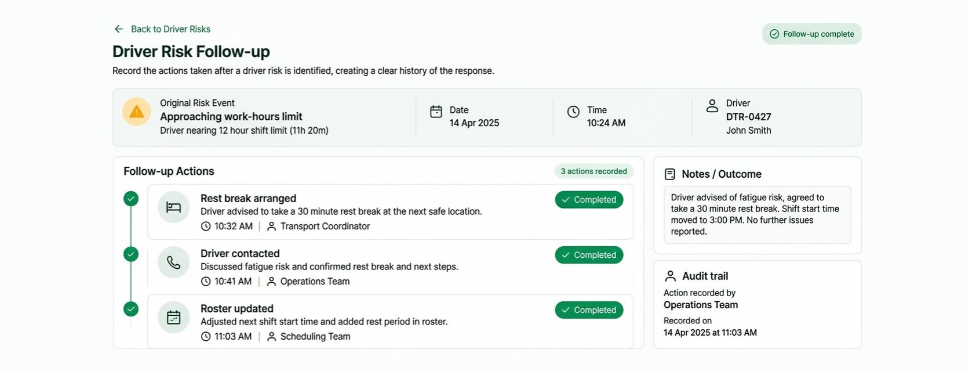967x370 pixels.
Task: Select the Driver contacted title
Action: 240,253
